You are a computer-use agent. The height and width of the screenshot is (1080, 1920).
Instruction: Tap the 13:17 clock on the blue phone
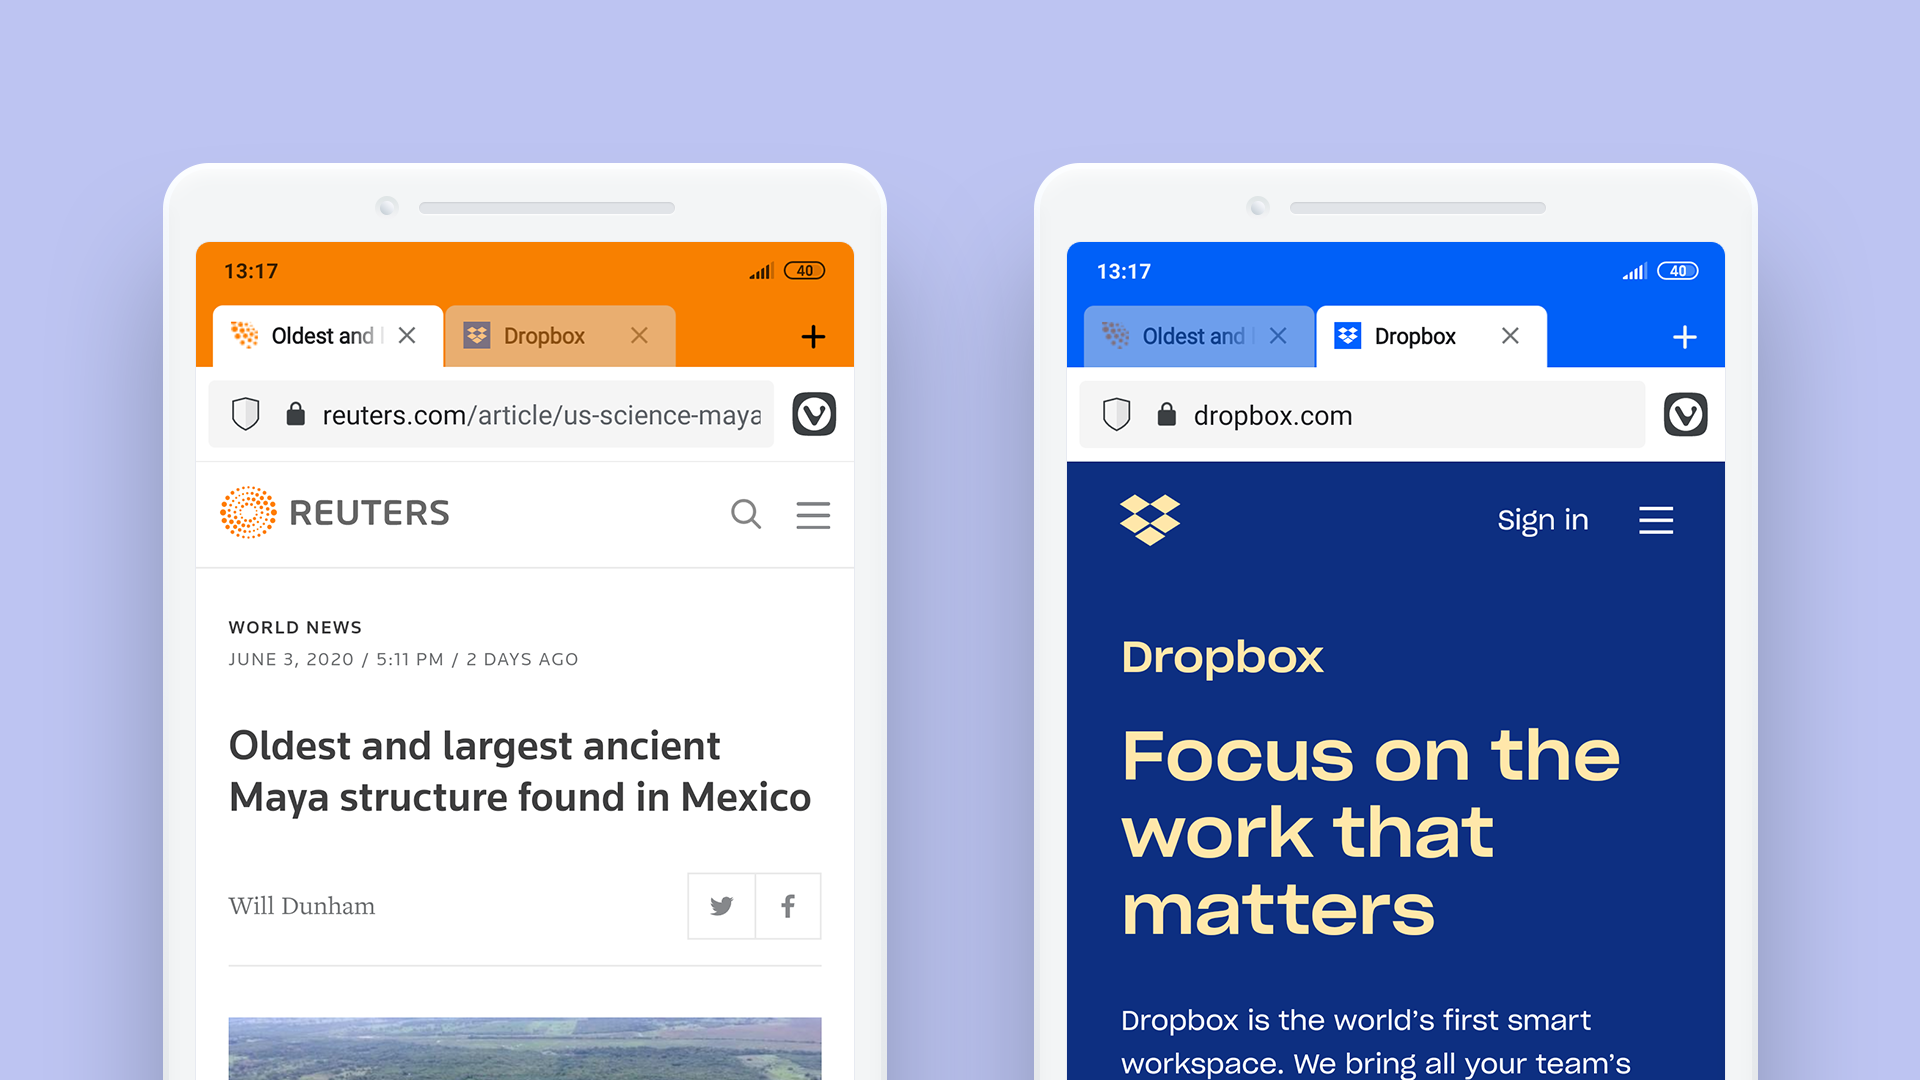pos(1124,272)
